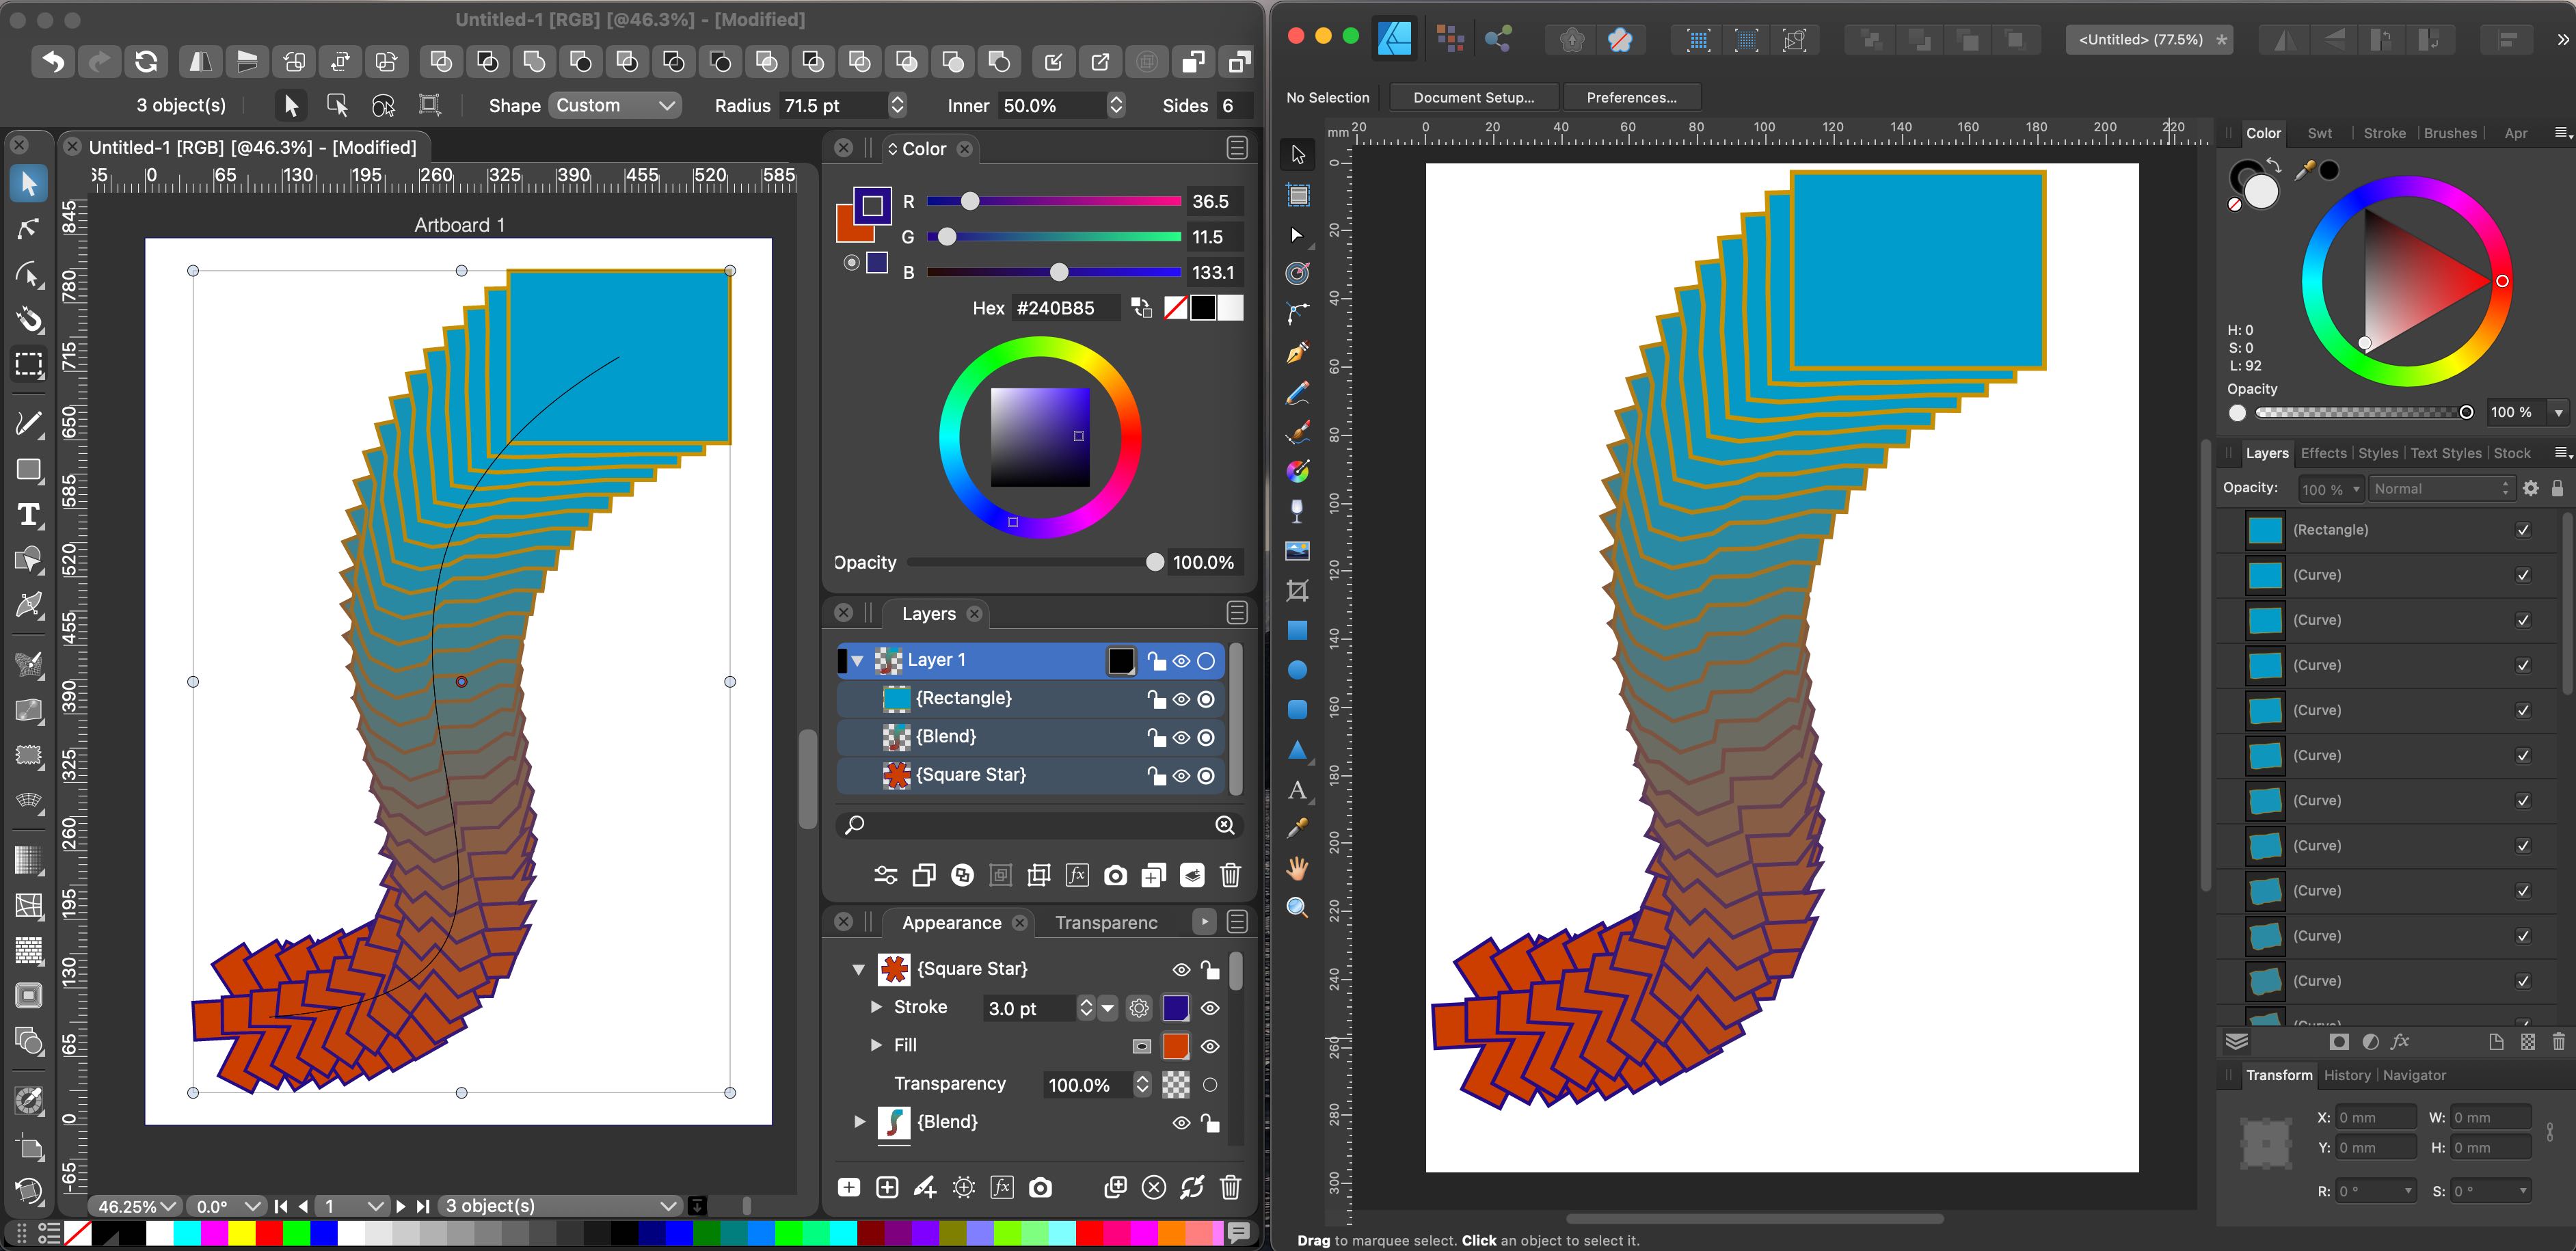Select the Vector Brush tool

[x=1297, y=432]
